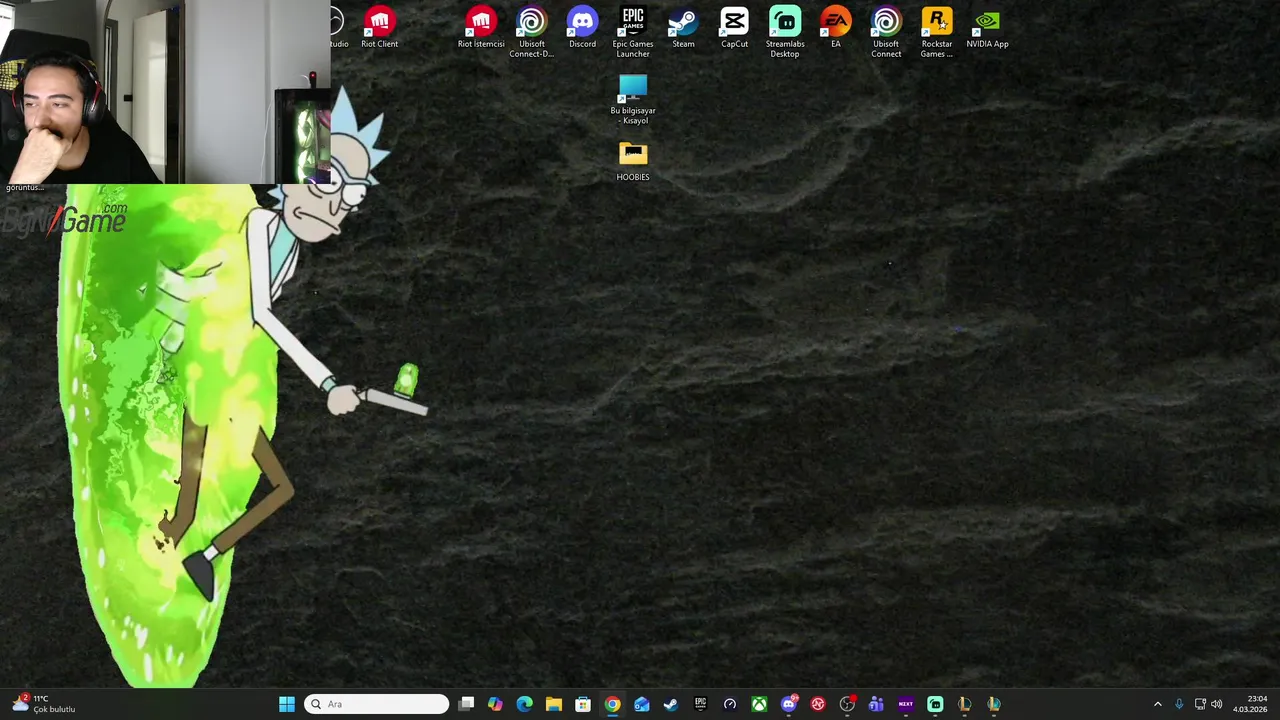The width and height of the screenshot is (1280, 720).
Task: Expand the hidden system tray icons
Action: 1158,704
